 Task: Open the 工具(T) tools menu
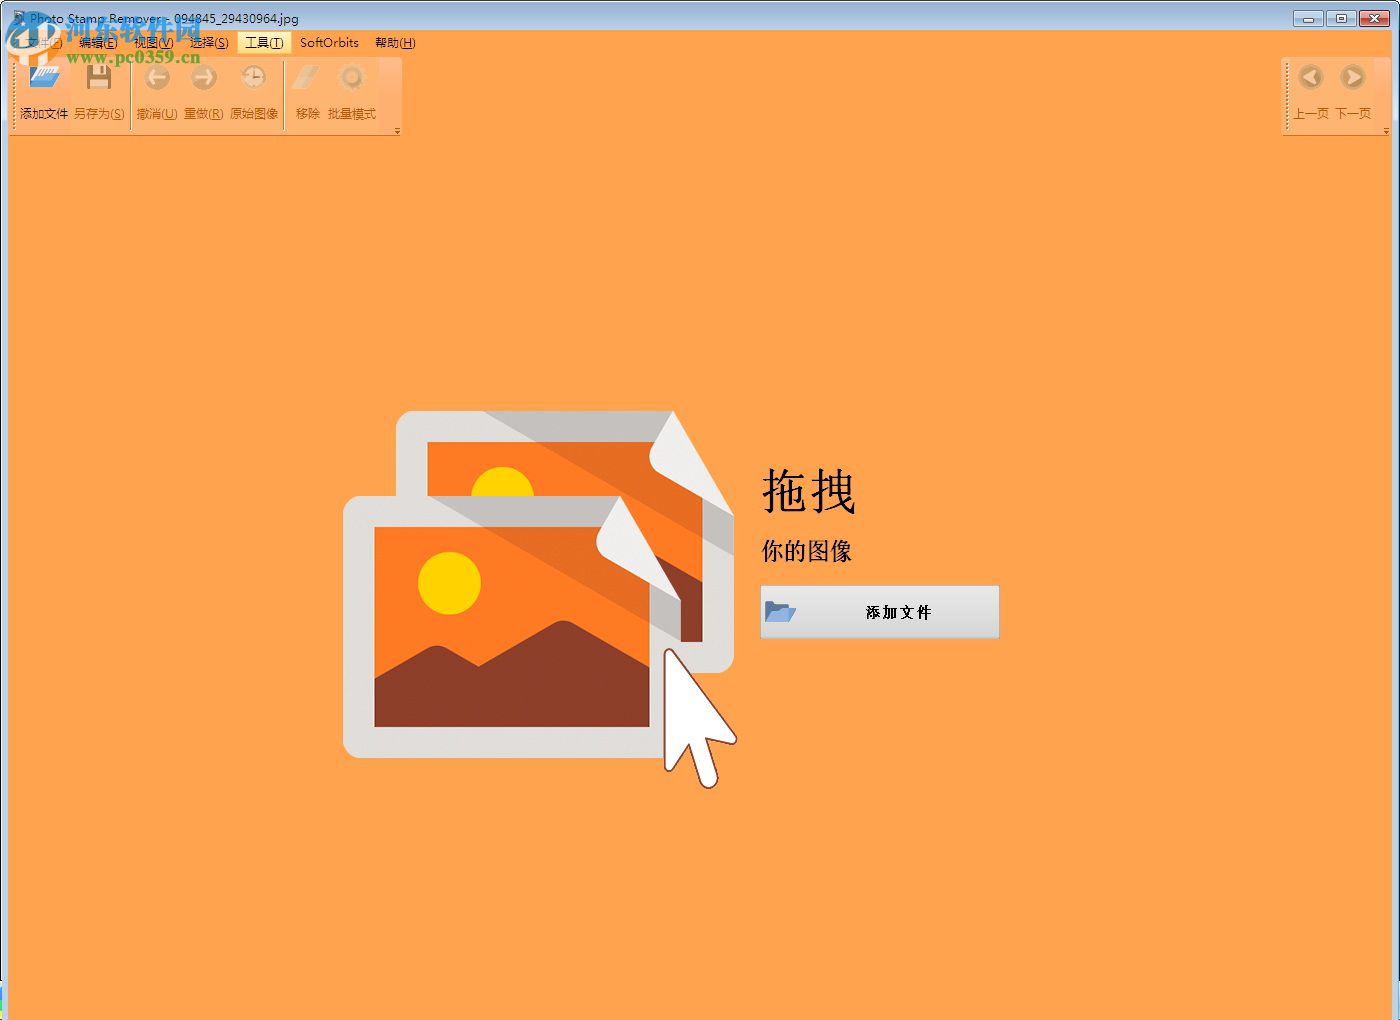coord(263,43)
